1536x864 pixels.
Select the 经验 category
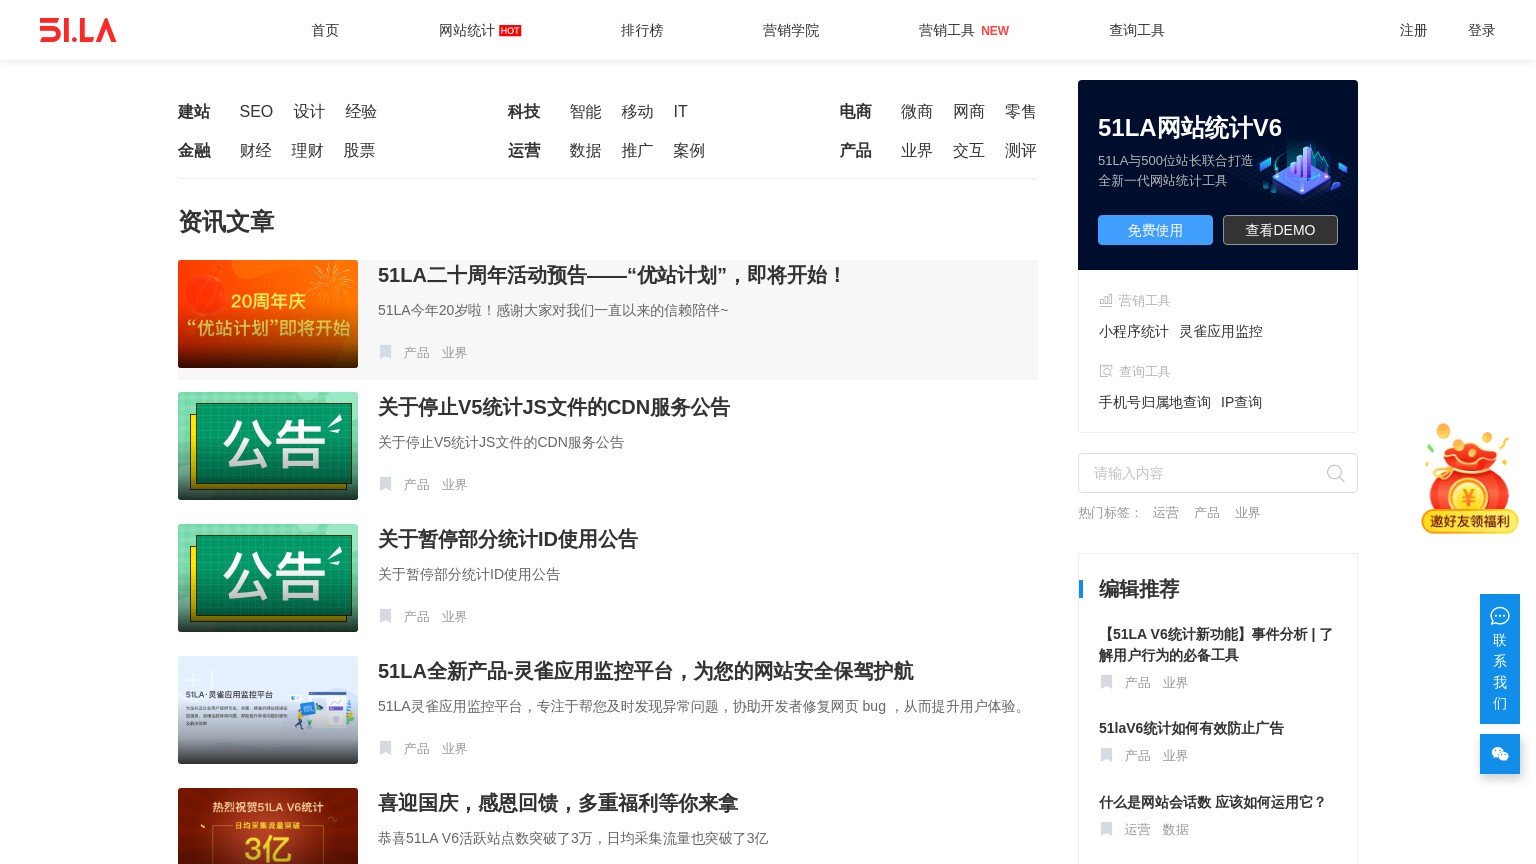pyautogui.click(x=361, y=112)
